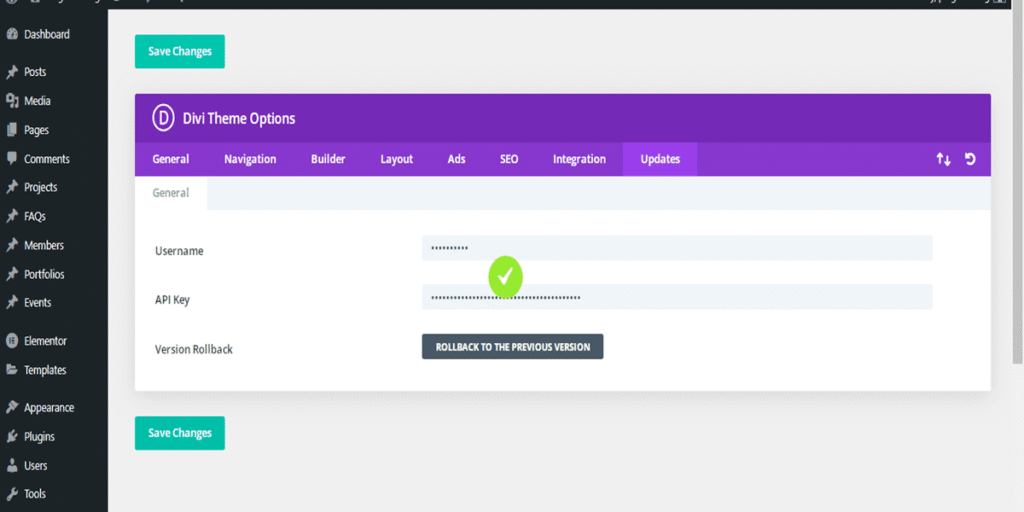
Task: Go to Users in the sidebar
Action: 35,466
